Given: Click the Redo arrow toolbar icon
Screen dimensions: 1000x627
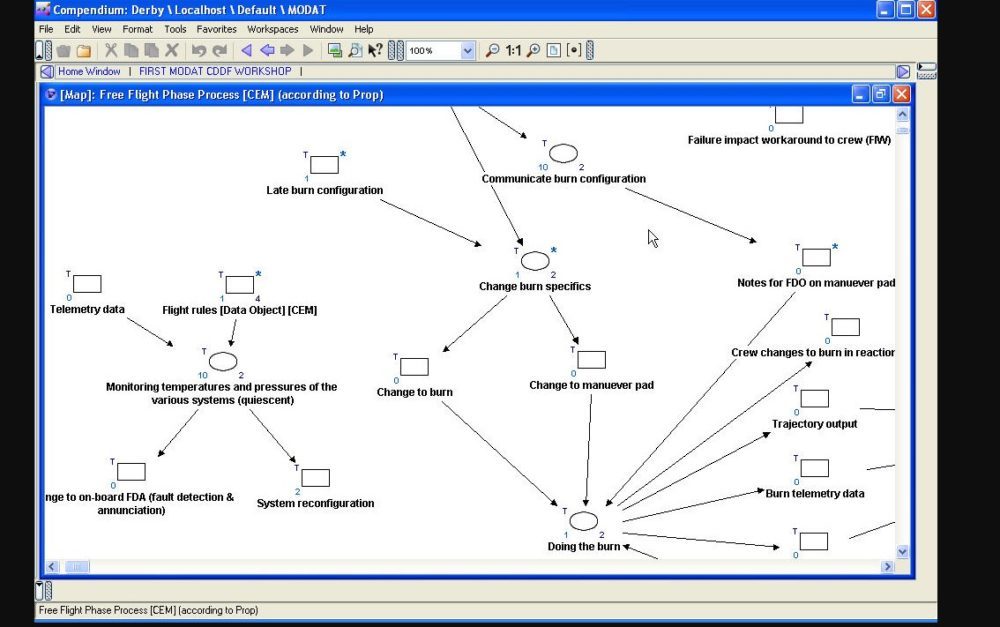Looking at the screenshot, I should pyautogui.click(x=220, y=51).
